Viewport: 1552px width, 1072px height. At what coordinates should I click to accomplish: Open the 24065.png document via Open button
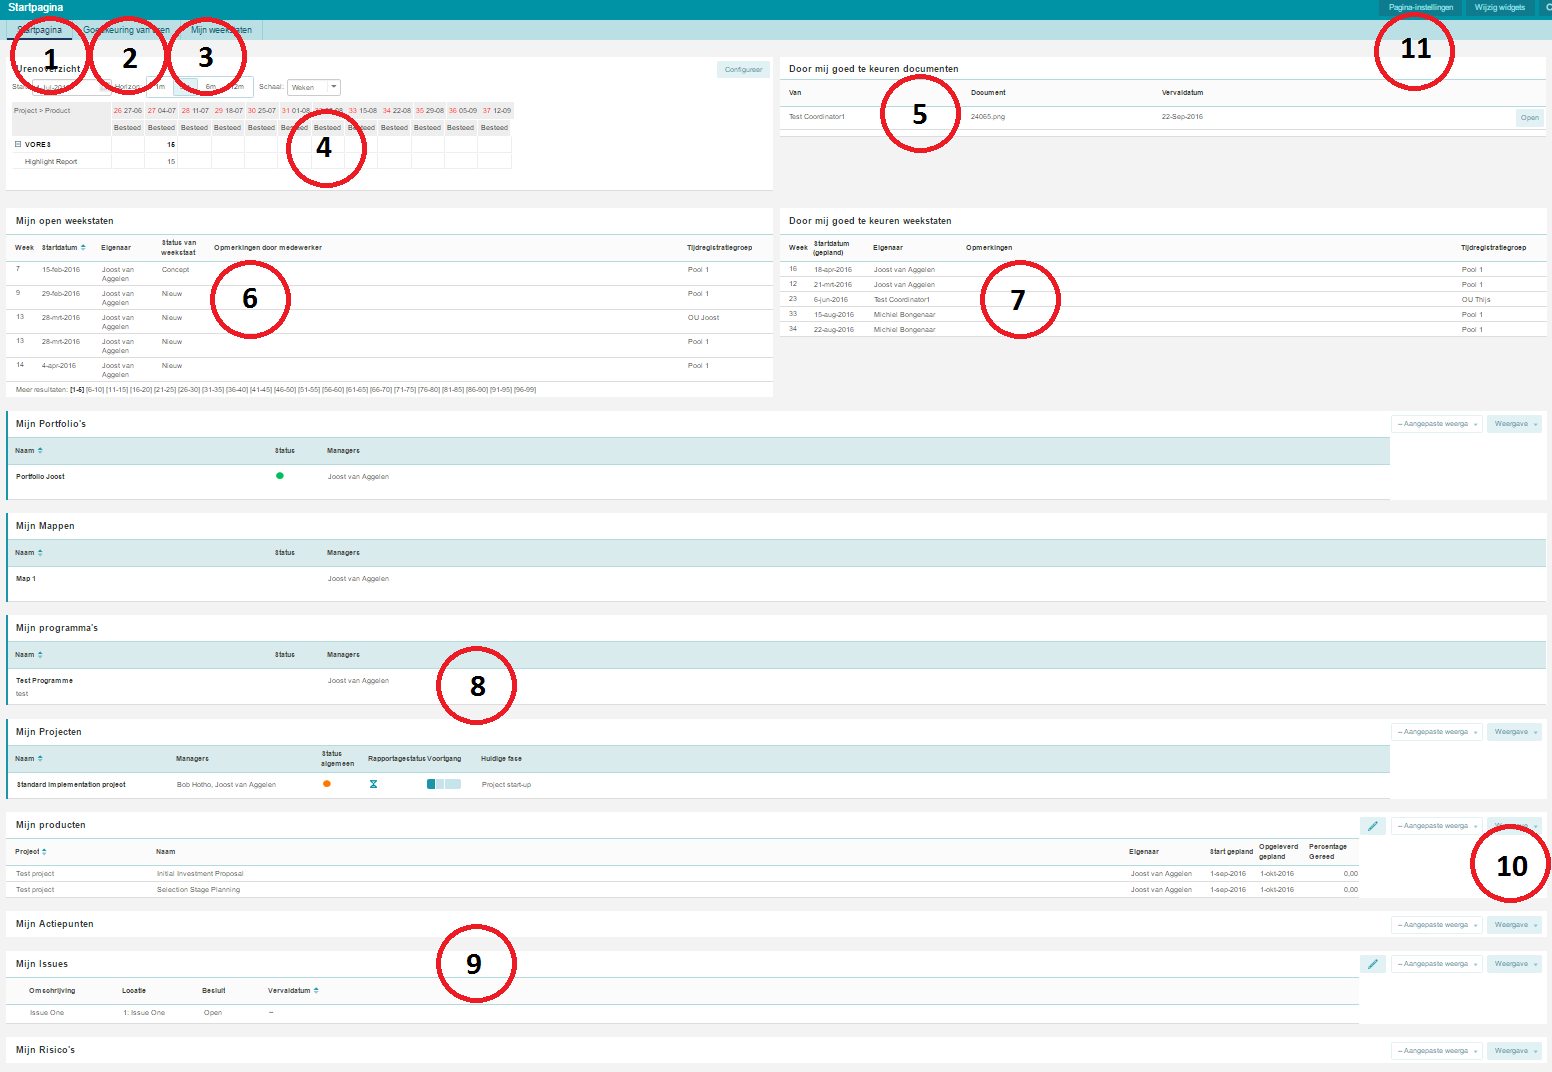click(x=1529, y=118)
